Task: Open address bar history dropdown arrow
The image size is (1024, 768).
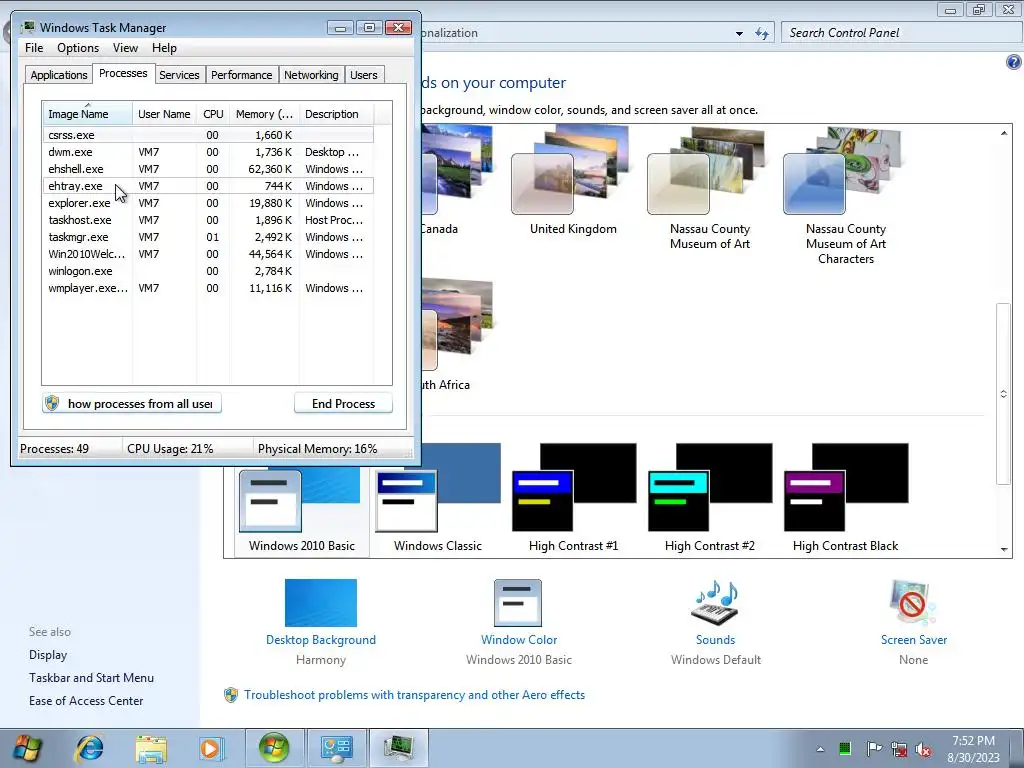Action: pyautogui.click(x=739, y=33)
